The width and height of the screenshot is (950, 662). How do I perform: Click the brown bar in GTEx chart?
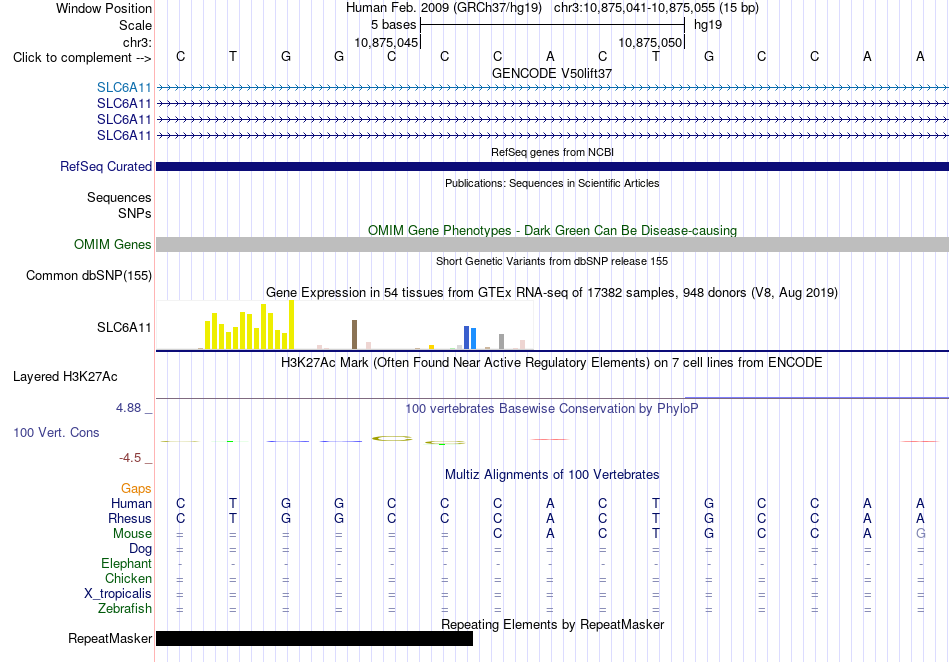[354, 334]
